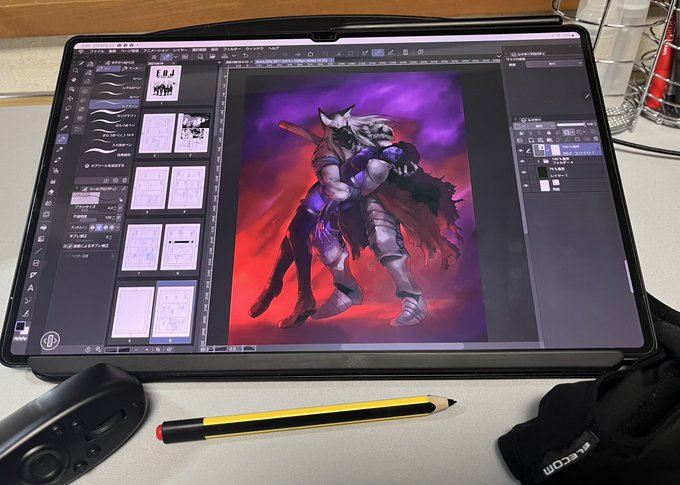Viewport: 680px width, 485px height.
Task: Select the カリグラフィ brush
Action: (x=112, y=115)
